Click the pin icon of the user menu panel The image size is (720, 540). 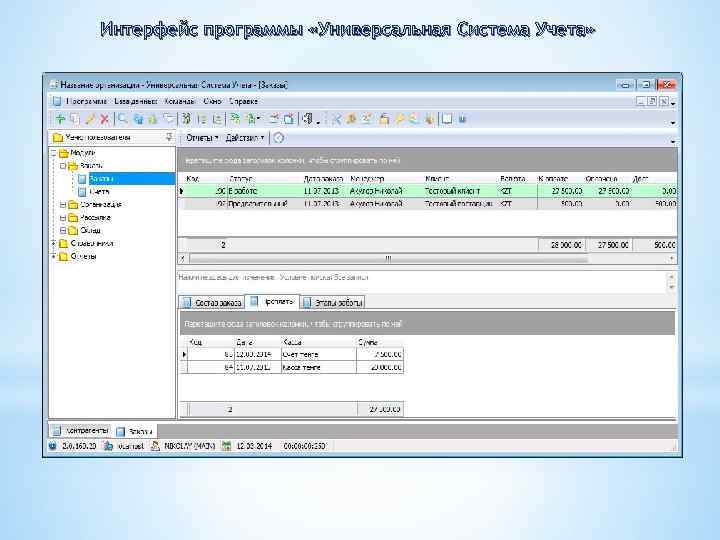[169, 137]
